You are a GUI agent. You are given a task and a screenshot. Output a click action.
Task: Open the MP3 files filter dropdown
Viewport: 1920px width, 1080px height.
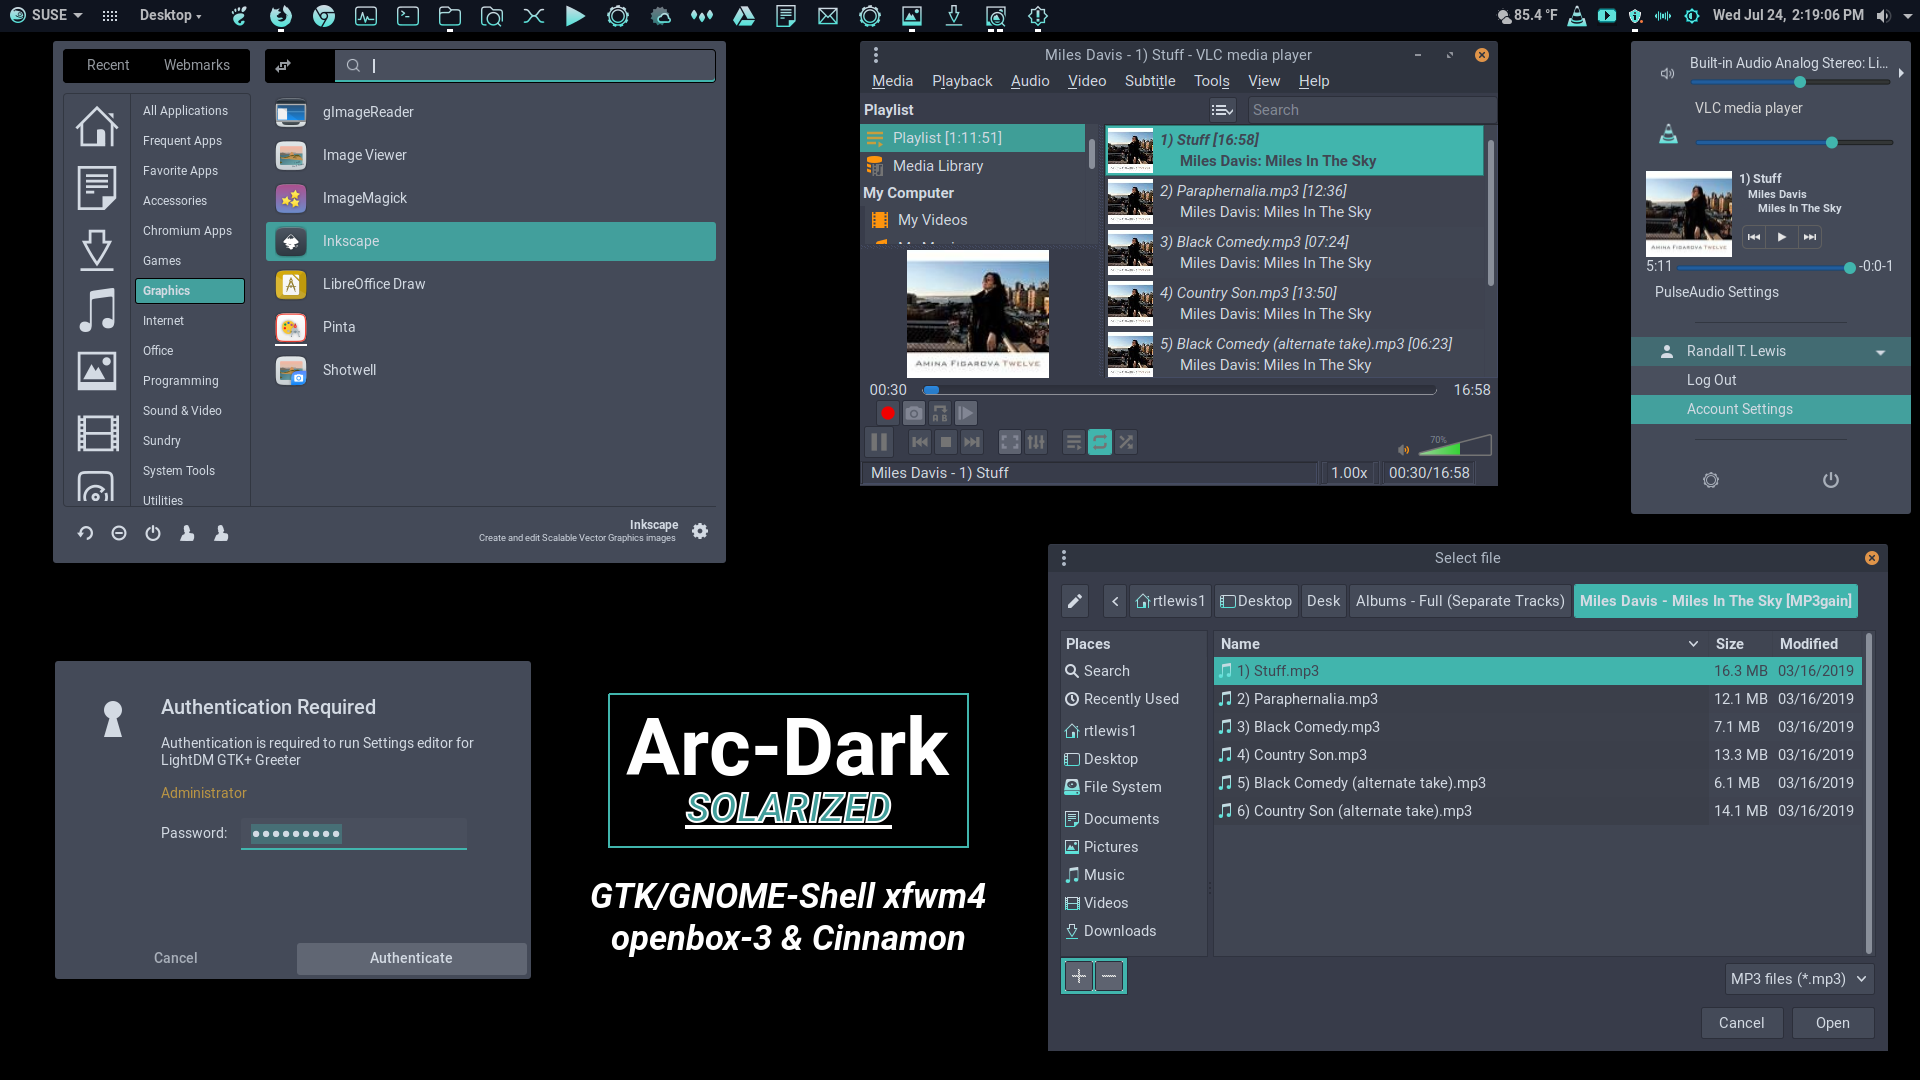point(1799,979)
